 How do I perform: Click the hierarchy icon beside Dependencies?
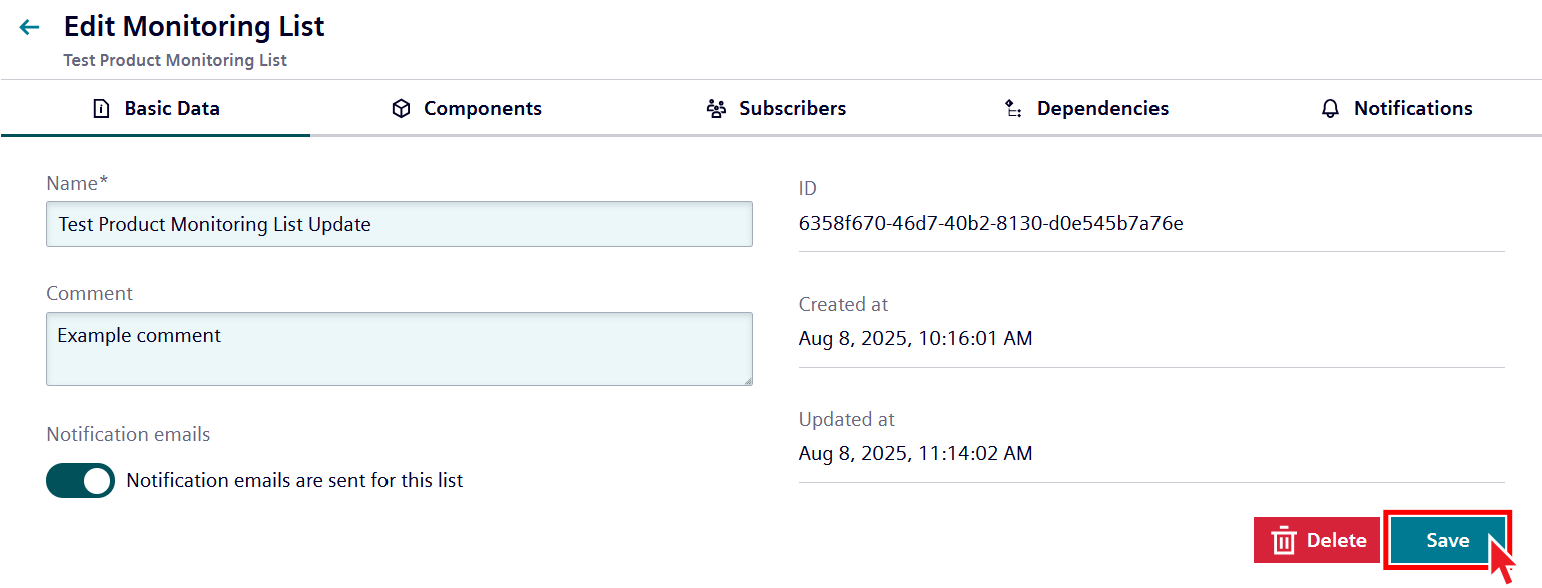point(1013,109)
